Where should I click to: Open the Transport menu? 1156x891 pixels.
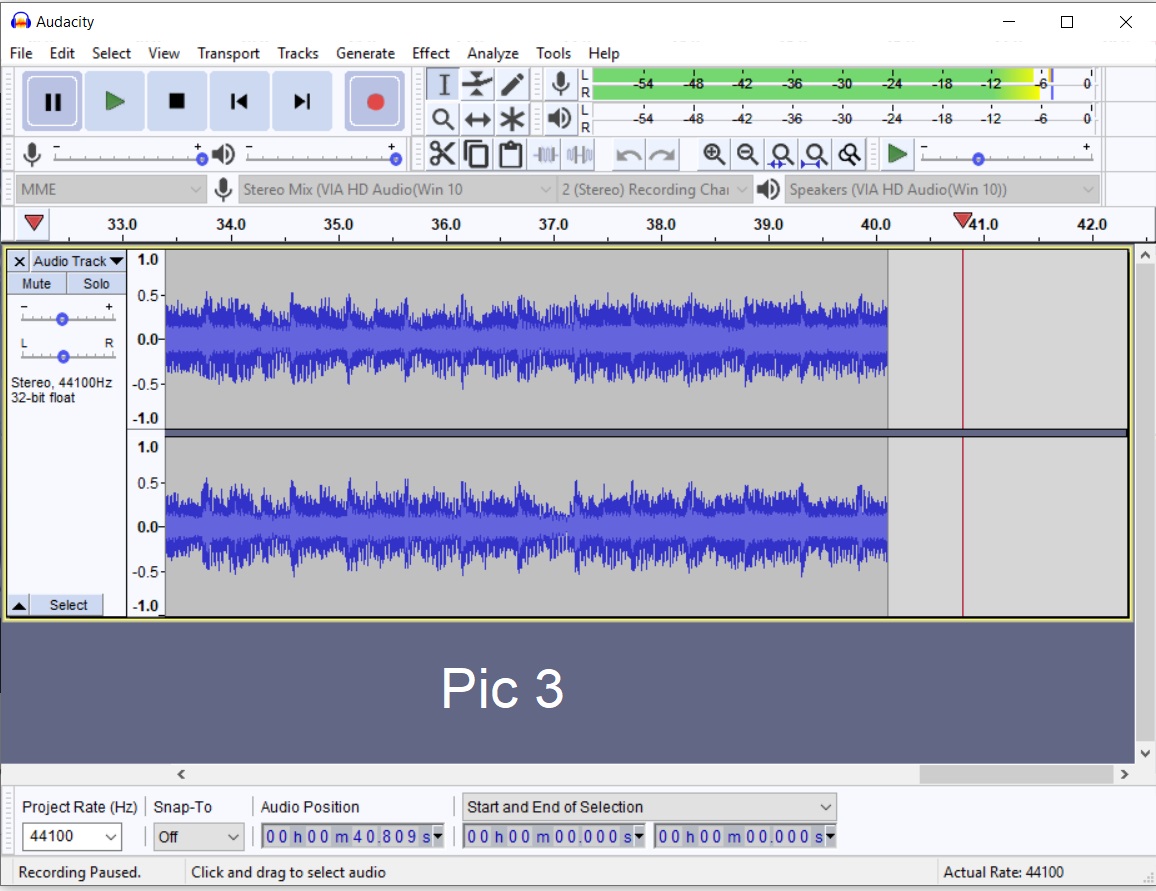[228, 53]
